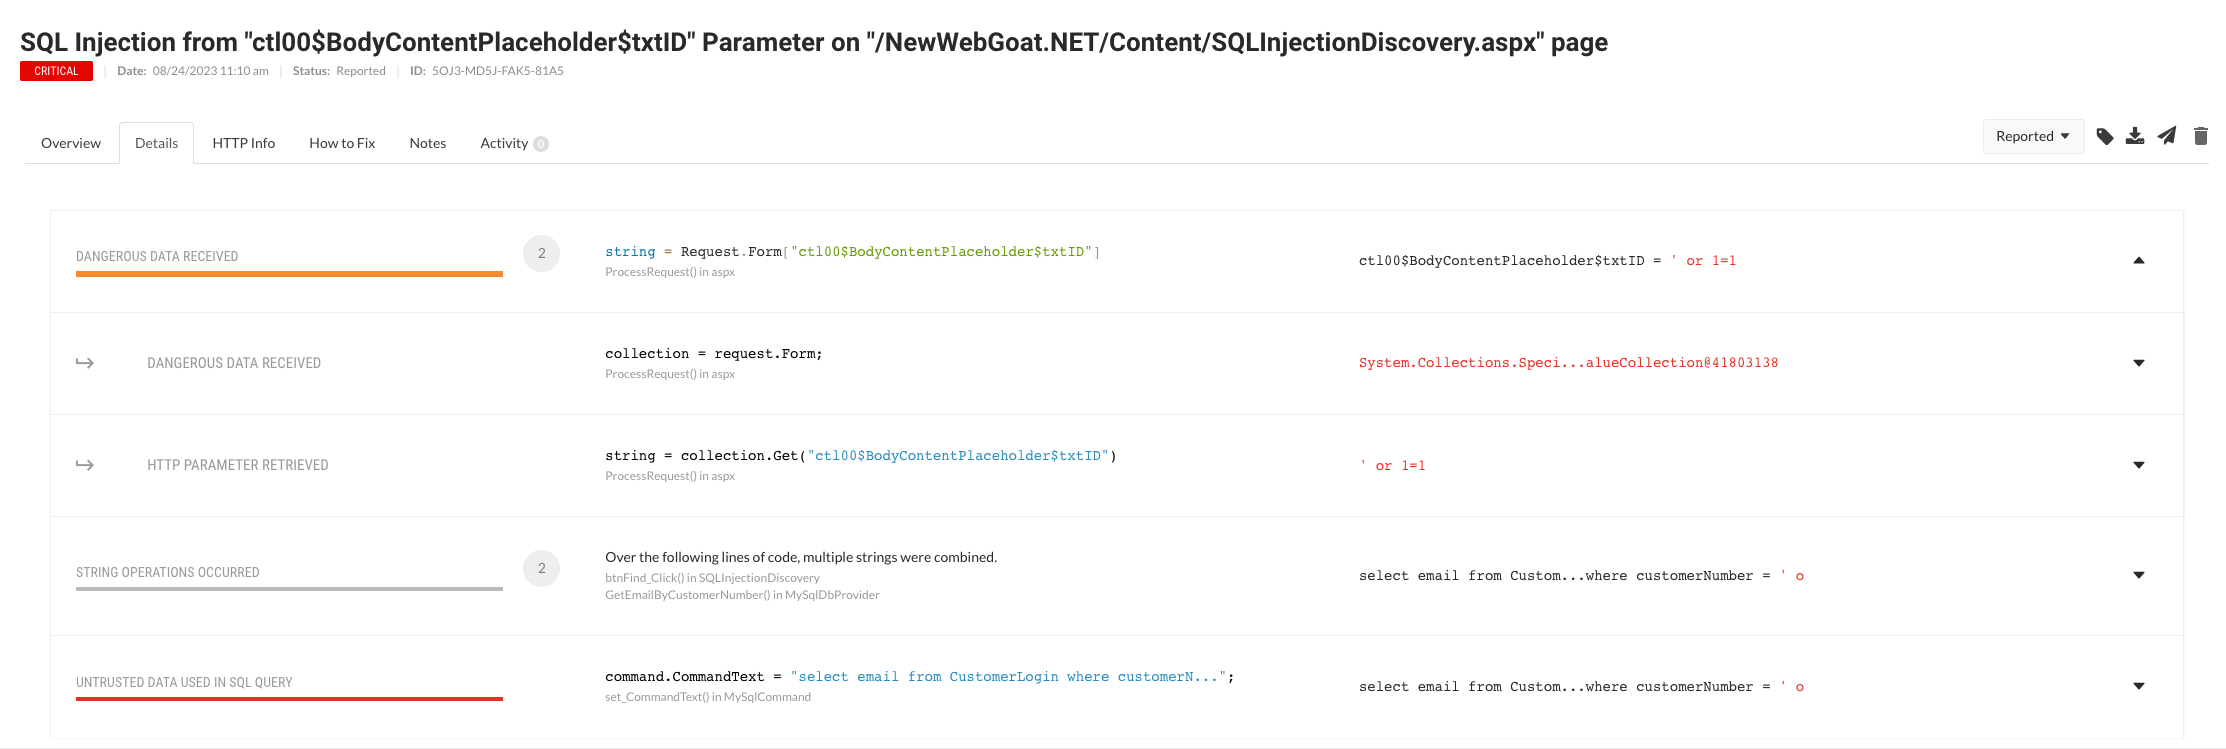Viewport: 2226px width, 749px height.
Task: Collapse the first Dangerous Data Received row
Action: click(2139, 260)
